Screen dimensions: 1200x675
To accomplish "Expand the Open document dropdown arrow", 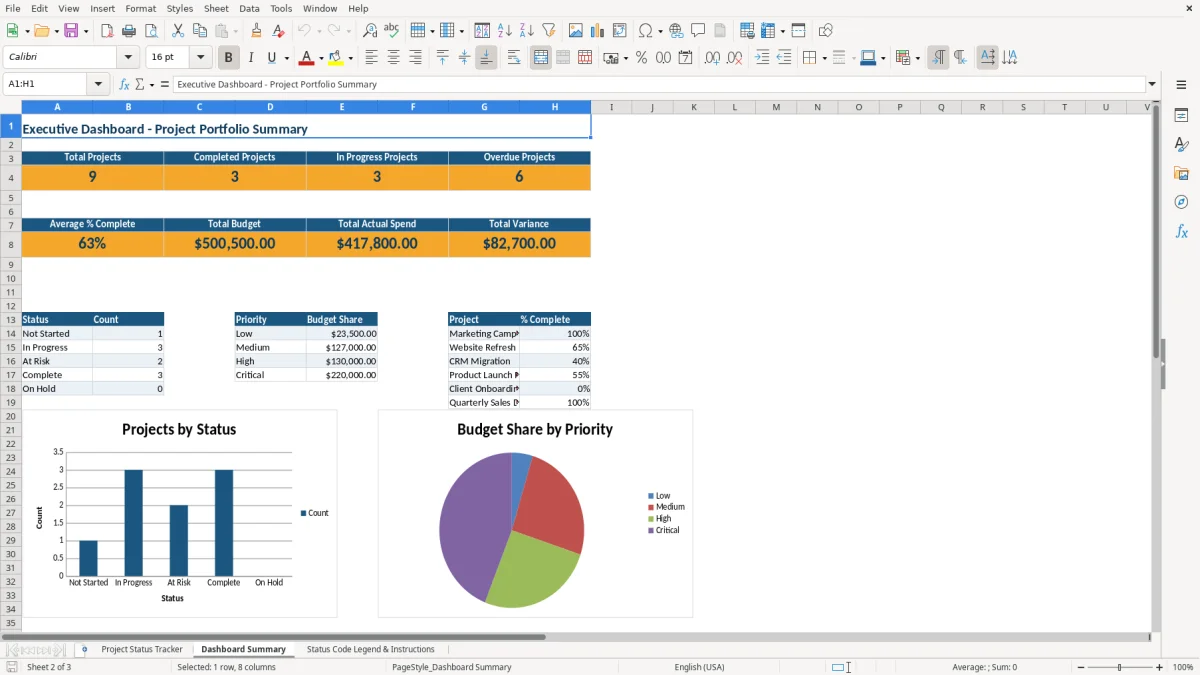I will pyautogui.click(x=54, y=31).
